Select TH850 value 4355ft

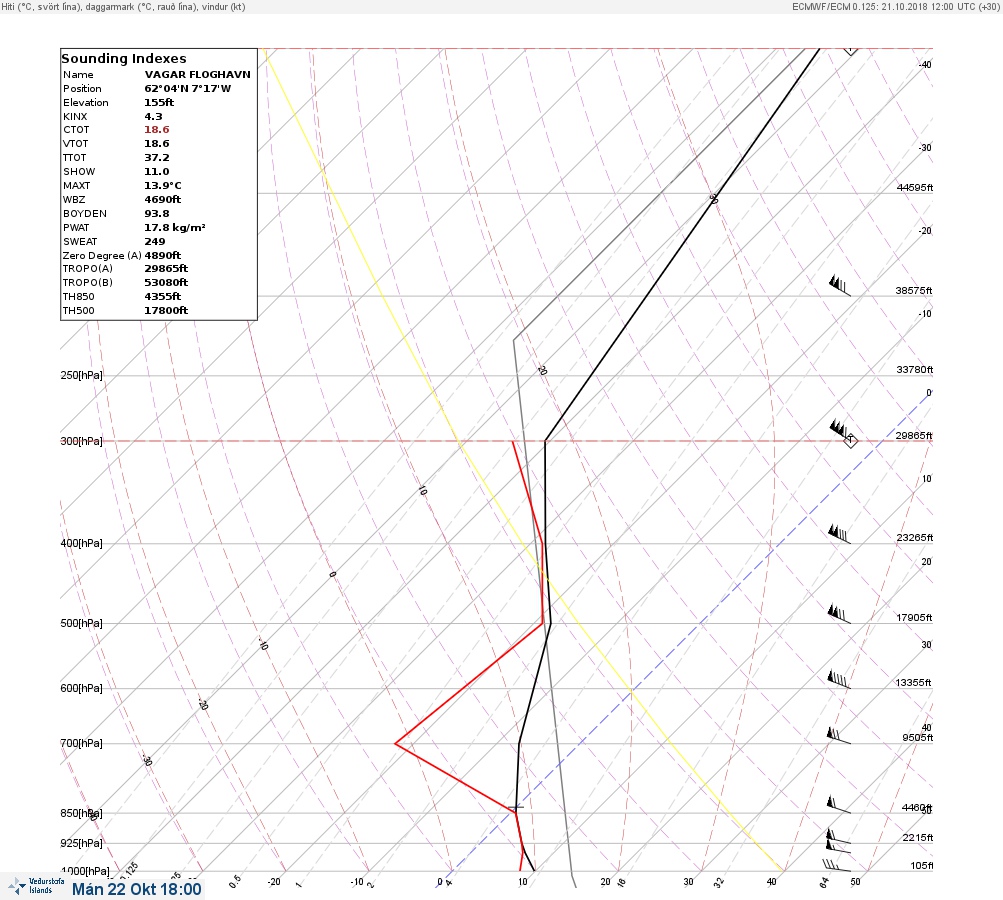pos(162,296)
